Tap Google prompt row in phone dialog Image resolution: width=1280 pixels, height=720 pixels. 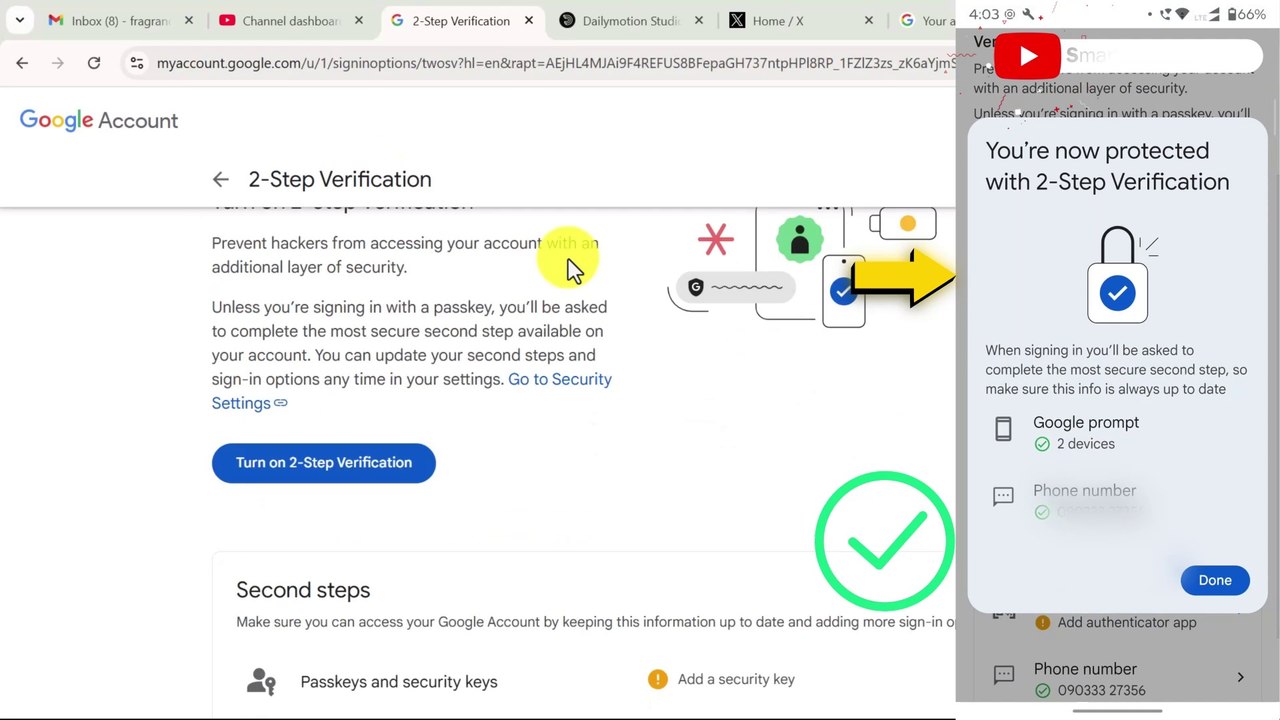pyautogui.click(x=1117, y=432)
